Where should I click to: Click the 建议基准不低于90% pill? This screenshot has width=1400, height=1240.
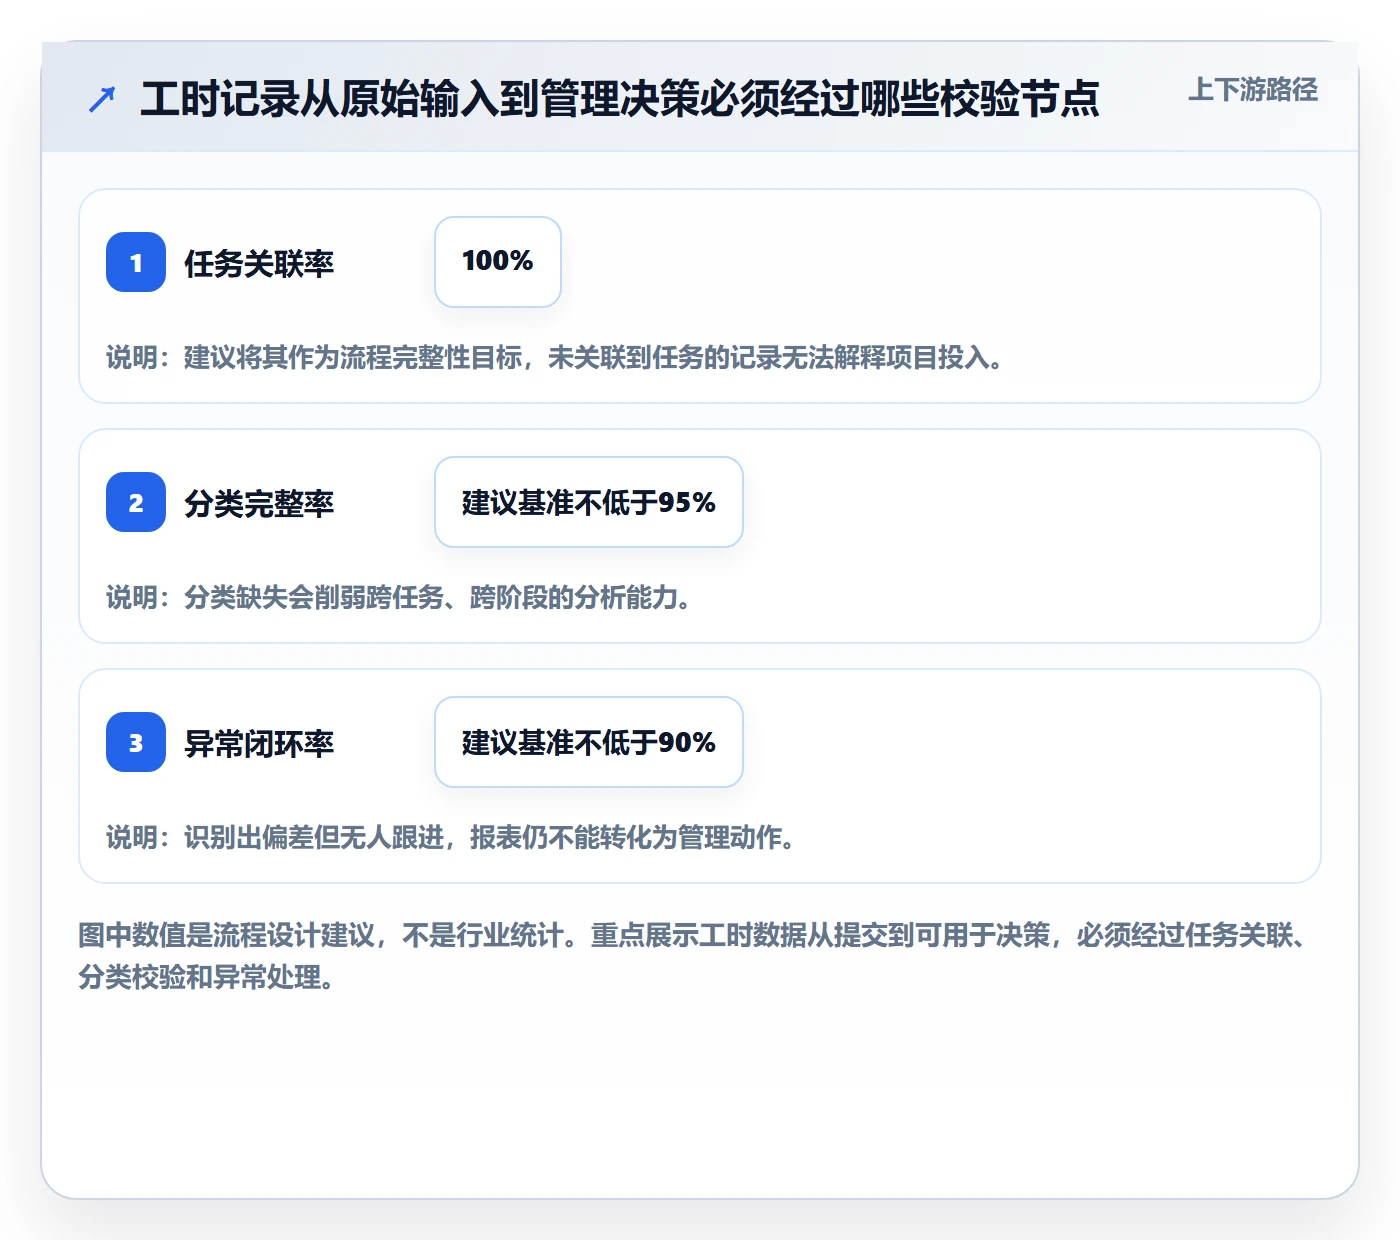589,742
